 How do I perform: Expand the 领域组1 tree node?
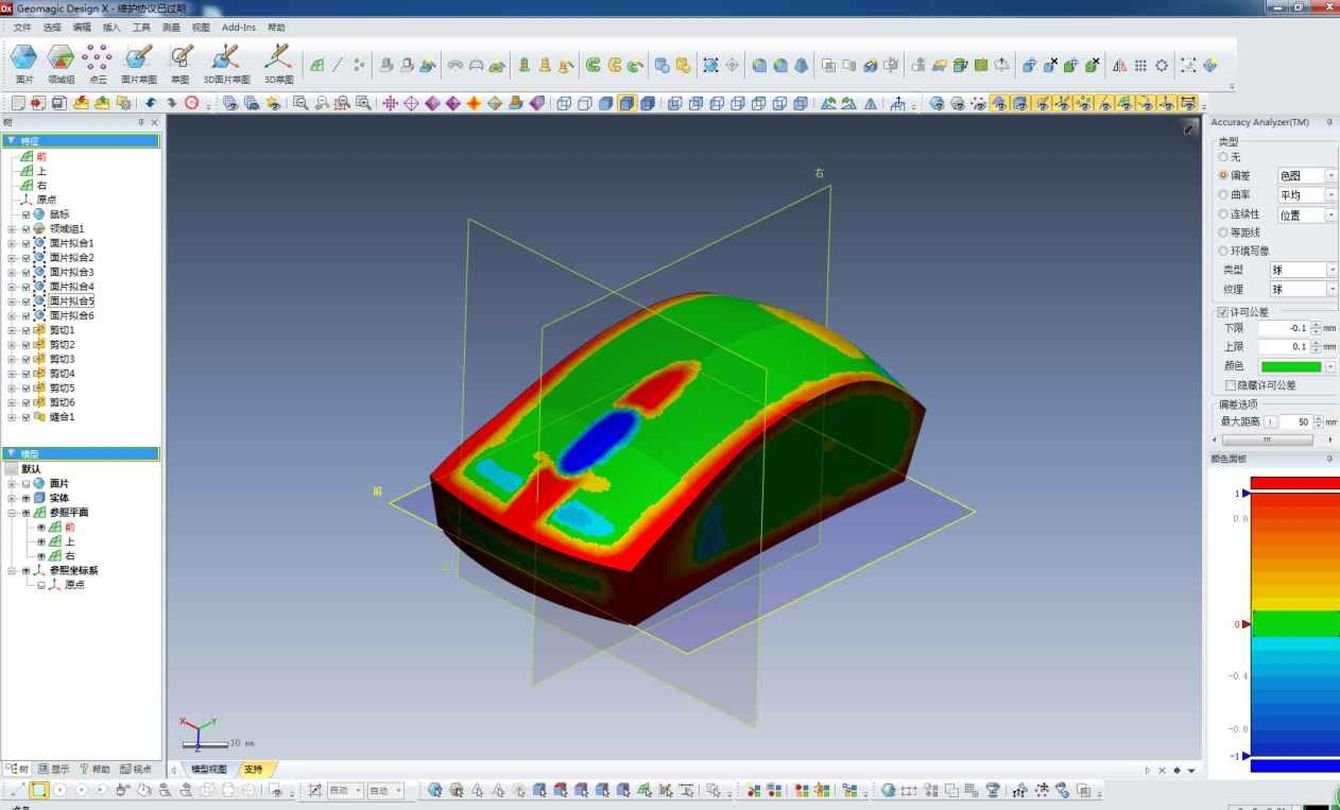pyautogui.click(x=12, y=229)
